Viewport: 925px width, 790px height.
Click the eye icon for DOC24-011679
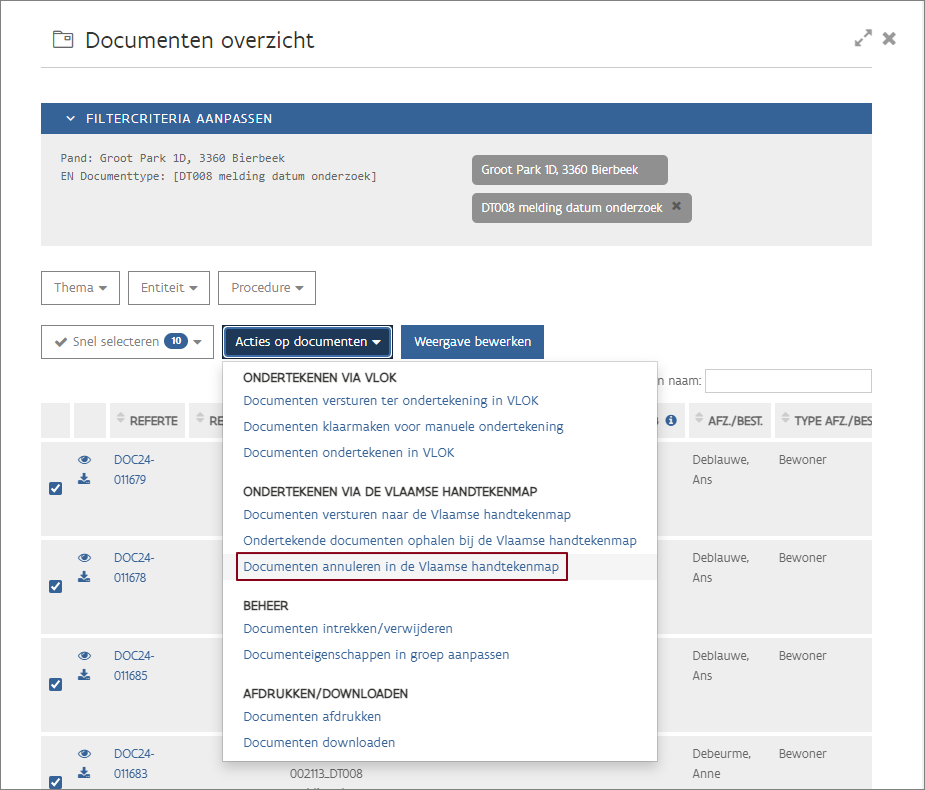click(85, 460)
